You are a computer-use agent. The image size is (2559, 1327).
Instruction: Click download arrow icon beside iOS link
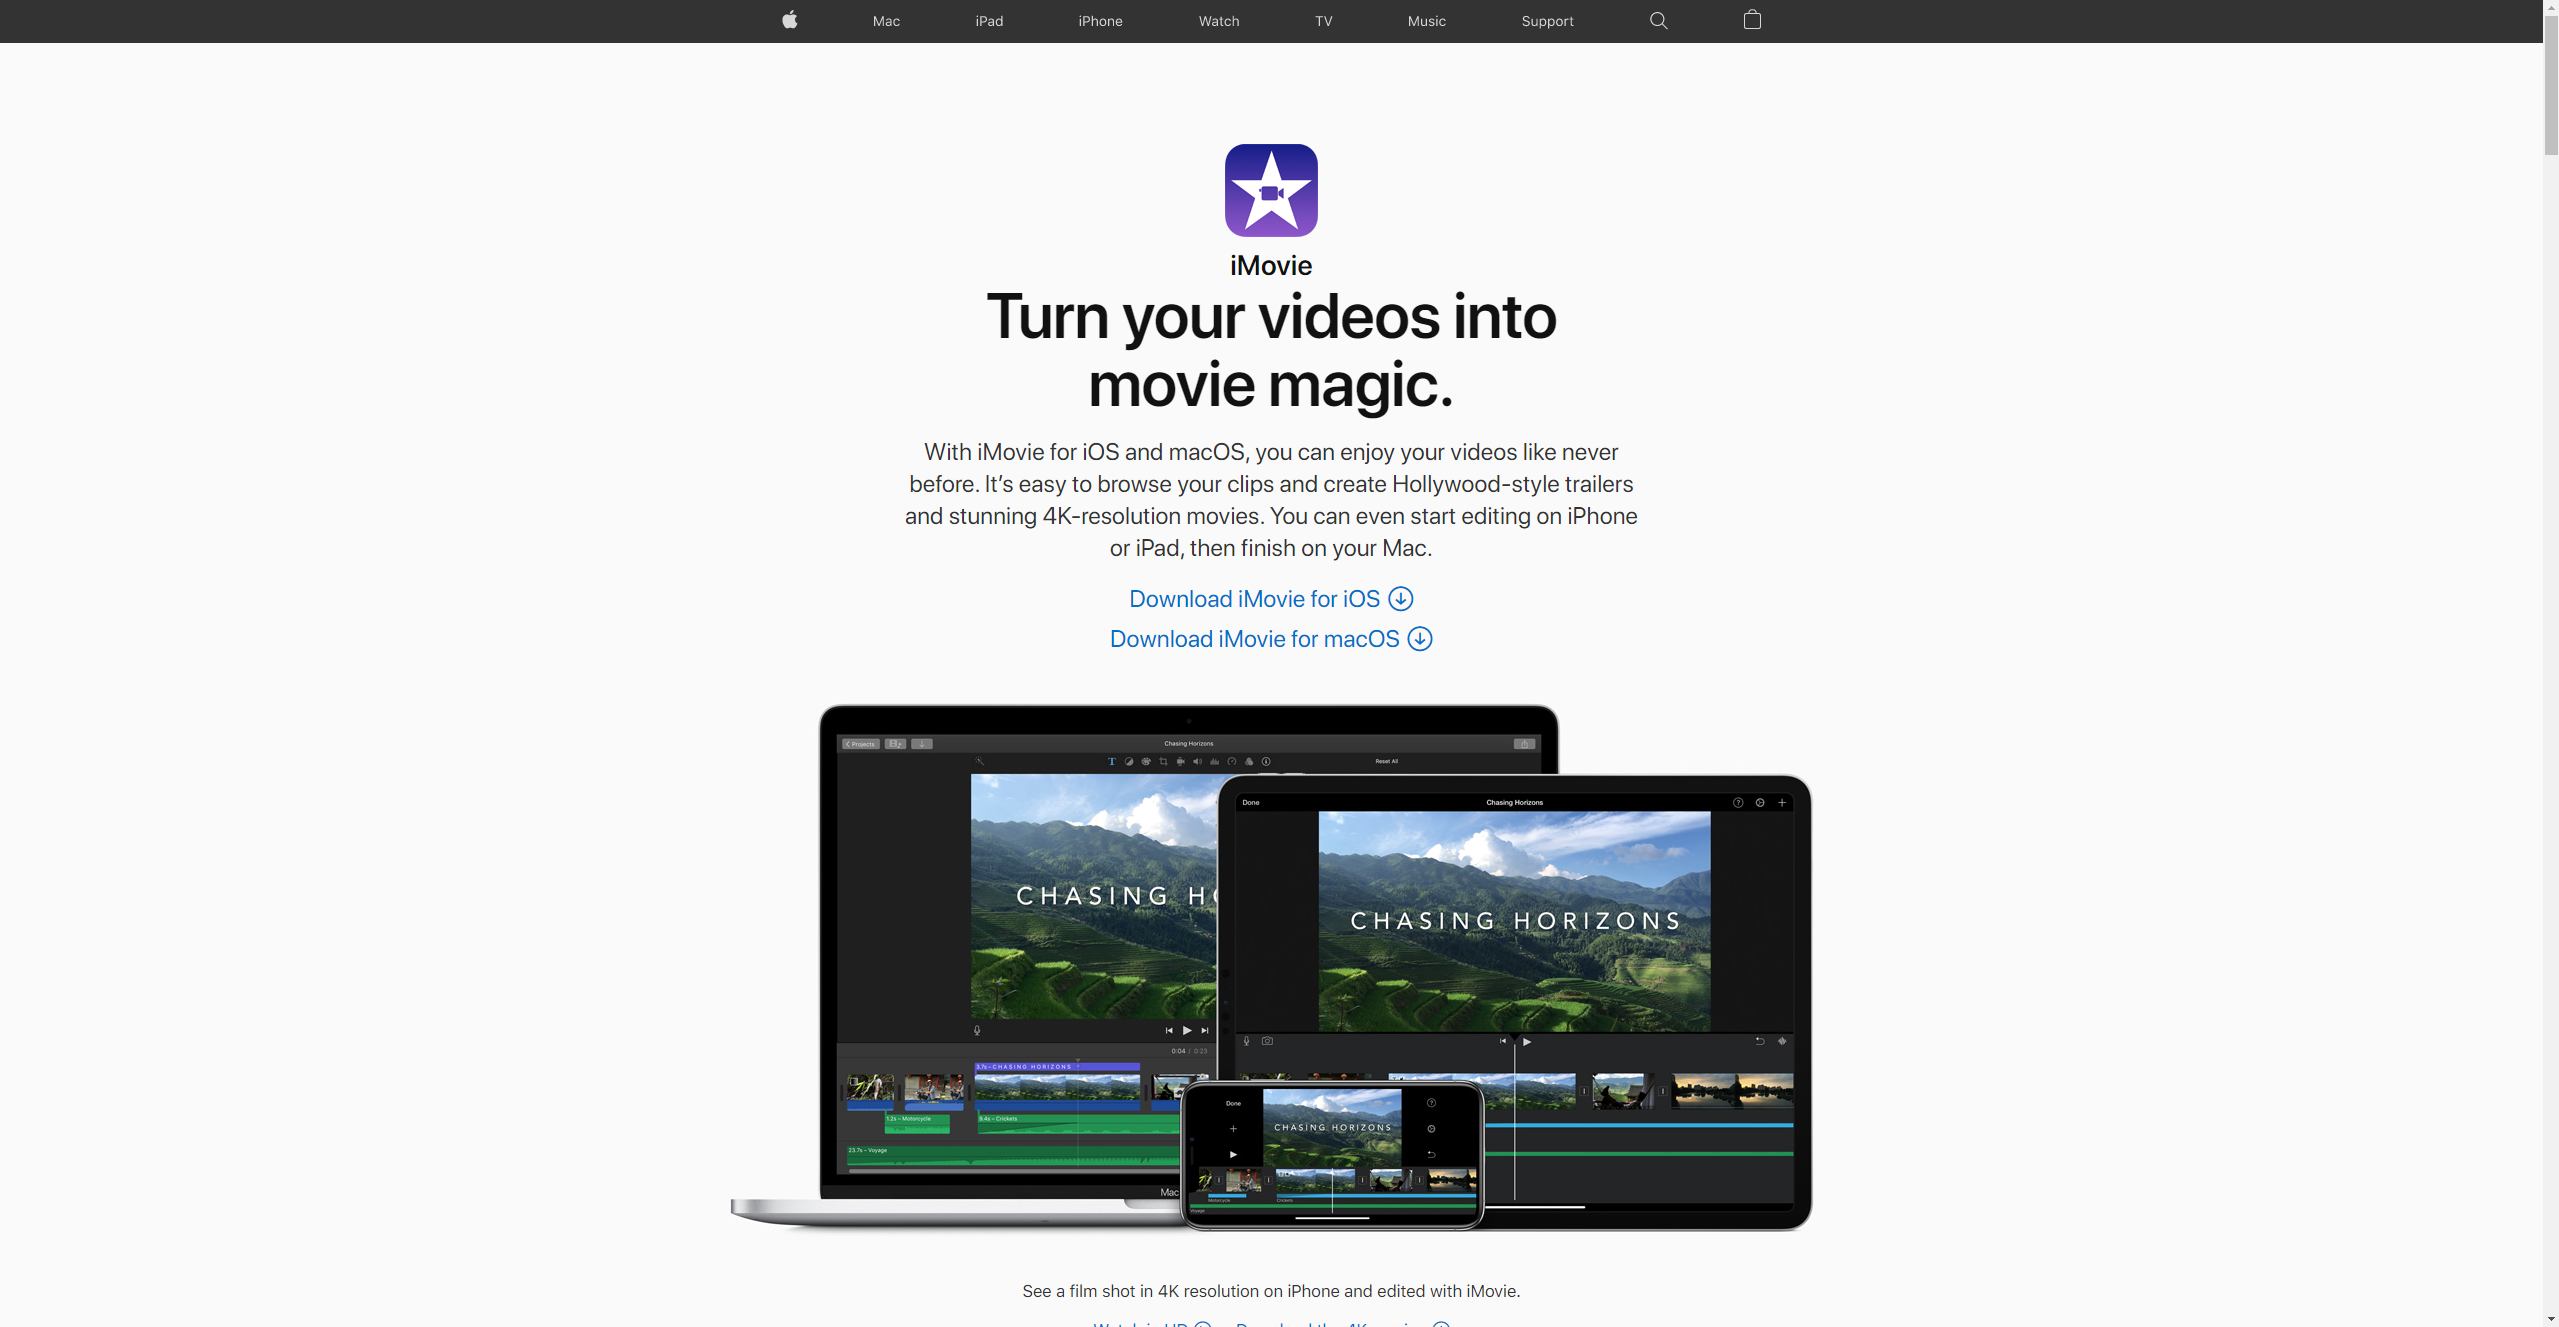coord(1401,599)
